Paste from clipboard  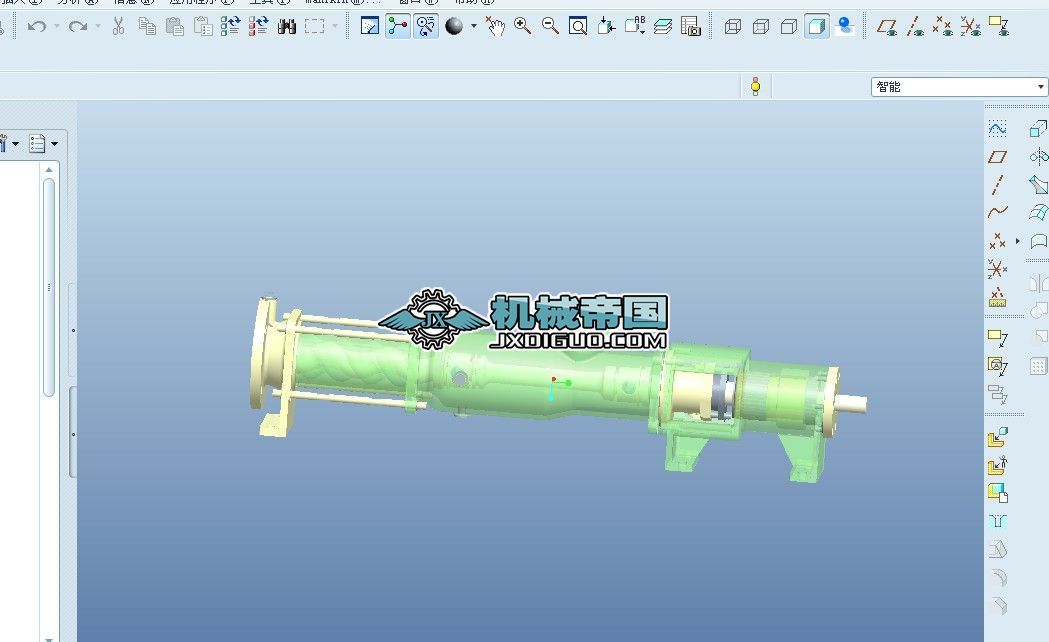(x=175, y=26)
